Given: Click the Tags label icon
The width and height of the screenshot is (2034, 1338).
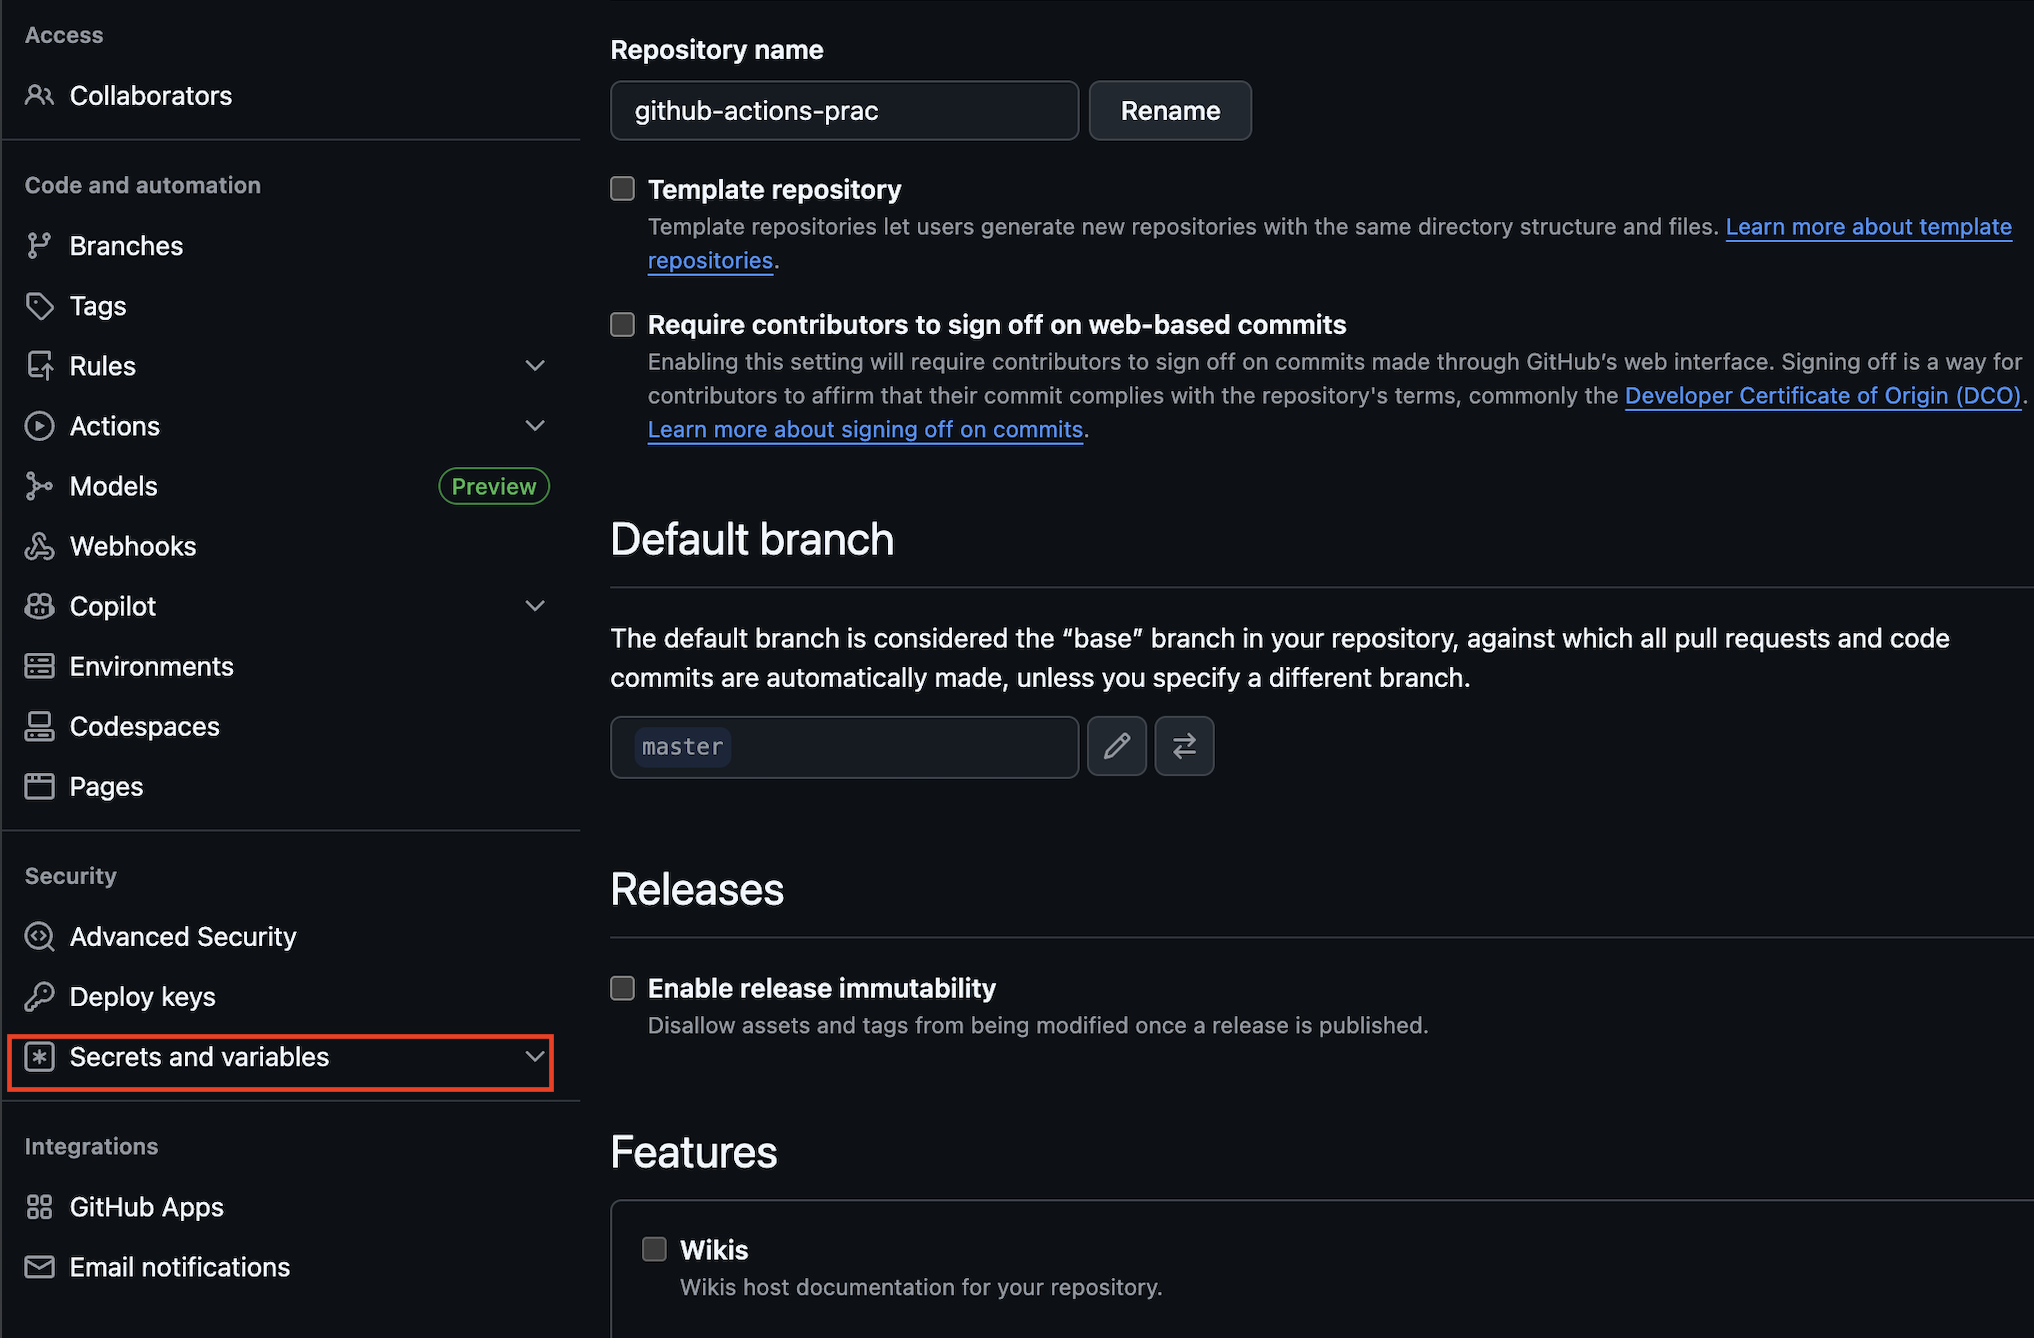Looking at the screenshot, I should [x=39, y=306].
